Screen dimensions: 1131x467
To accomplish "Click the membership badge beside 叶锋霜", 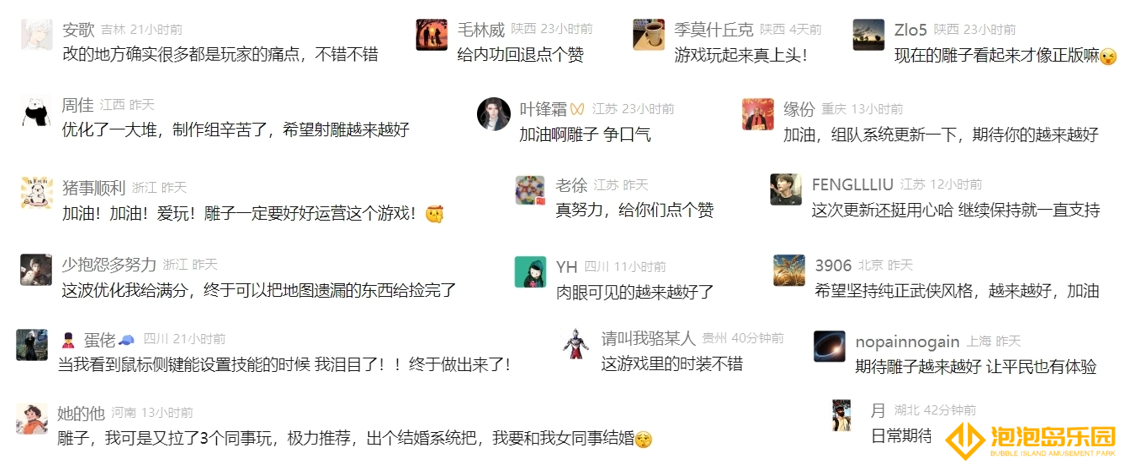I will pos(577,109).
